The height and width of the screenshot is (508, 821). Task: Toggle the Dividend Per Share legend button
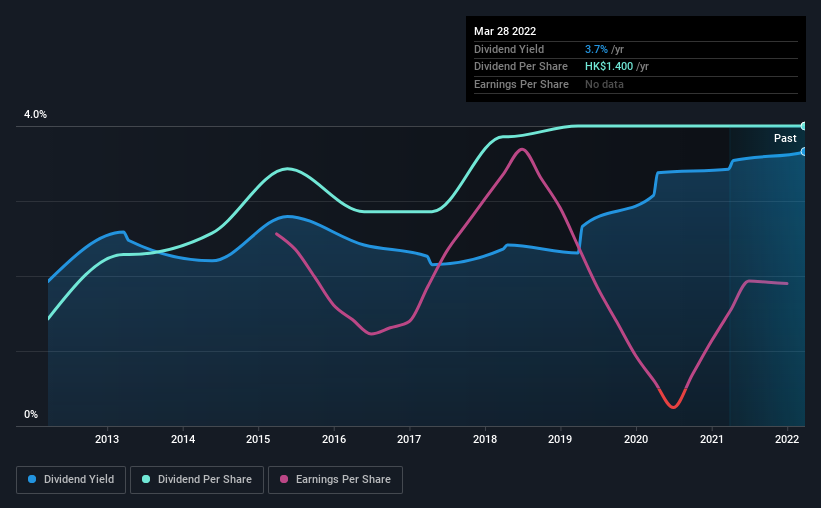click(197, 480)
